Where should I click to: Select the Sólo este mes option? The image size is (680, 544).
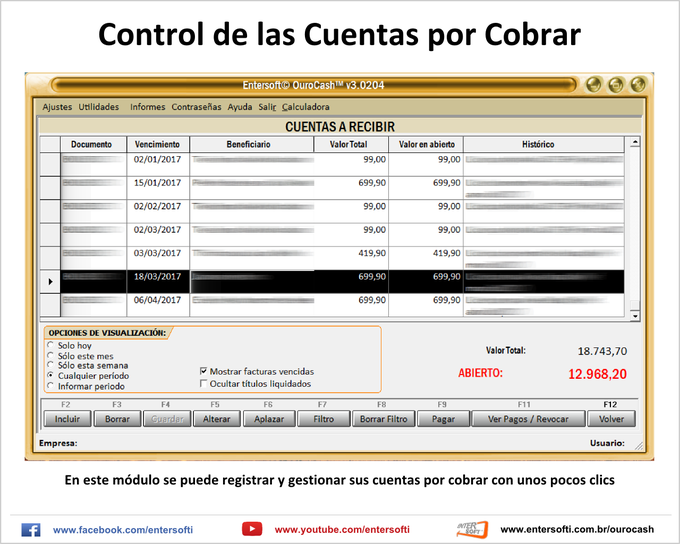pyautogui.click(x=50, y=355)
